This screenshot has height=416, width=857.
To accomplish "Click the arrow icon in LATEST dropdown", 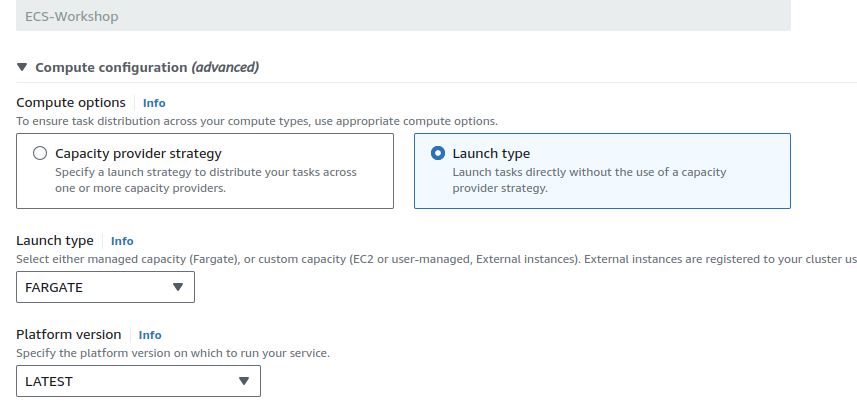I will tap(244, 381).
